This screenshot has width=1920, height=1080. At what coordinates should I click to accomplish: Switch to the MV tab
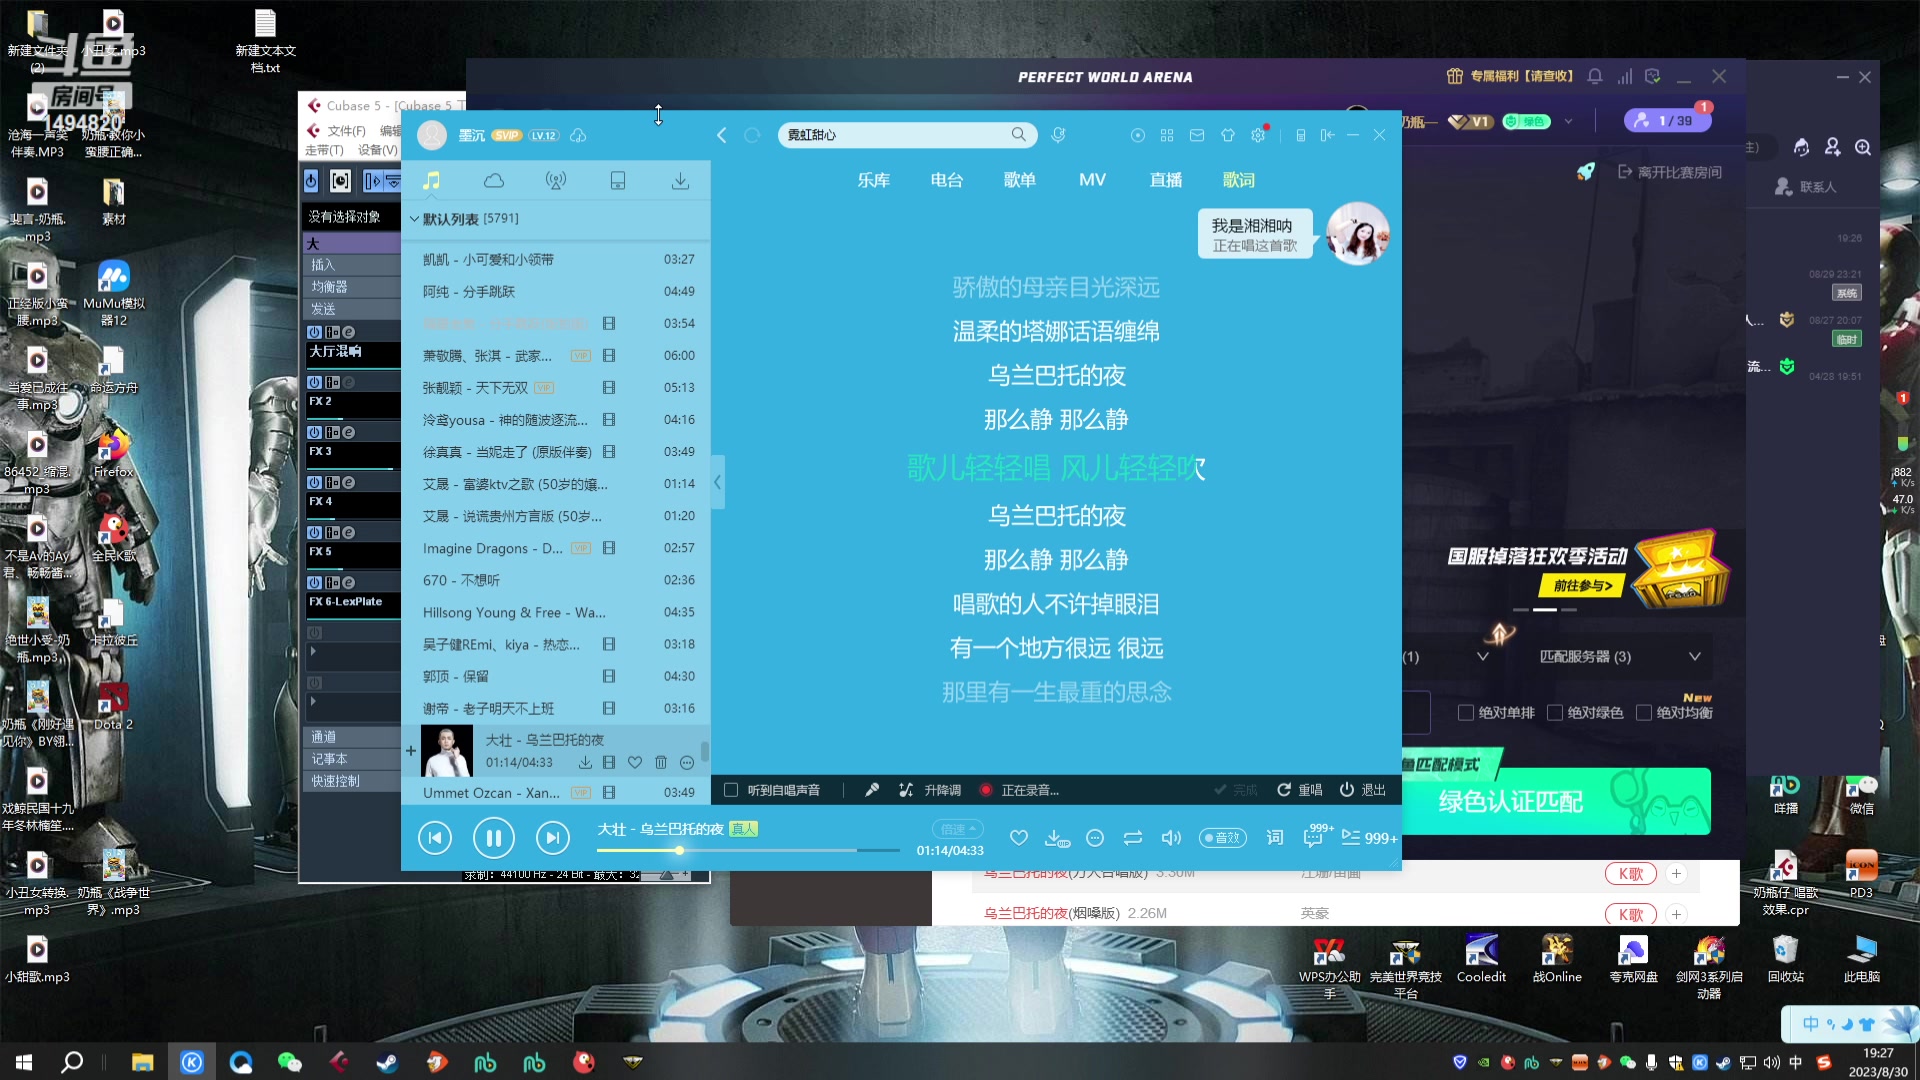(x=1092, y=180)
